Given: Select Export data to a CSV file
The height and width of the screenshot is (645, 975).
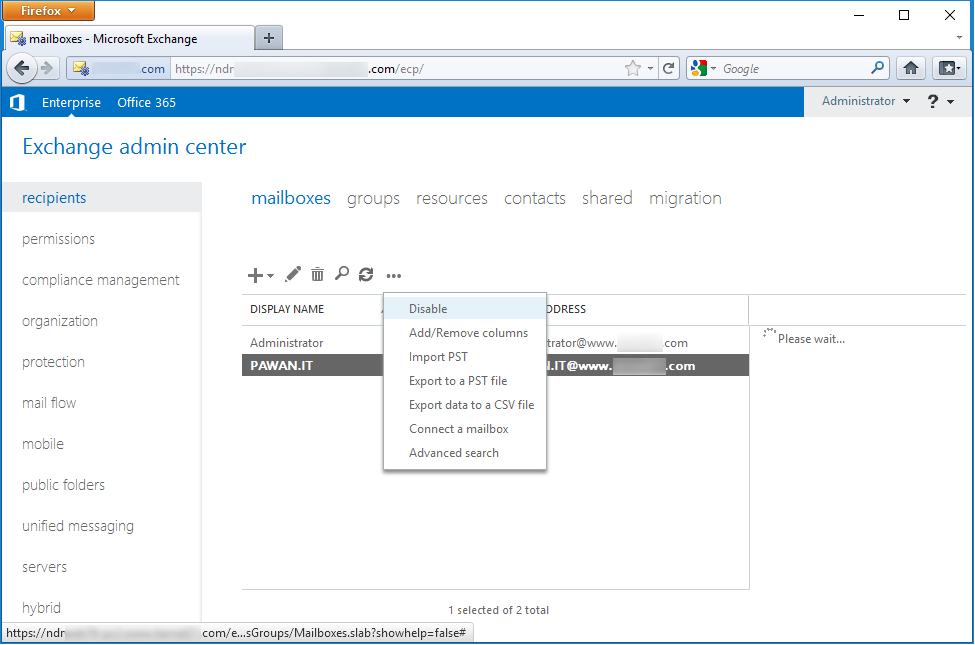Looking at the screenshot, I should point(464,405).
